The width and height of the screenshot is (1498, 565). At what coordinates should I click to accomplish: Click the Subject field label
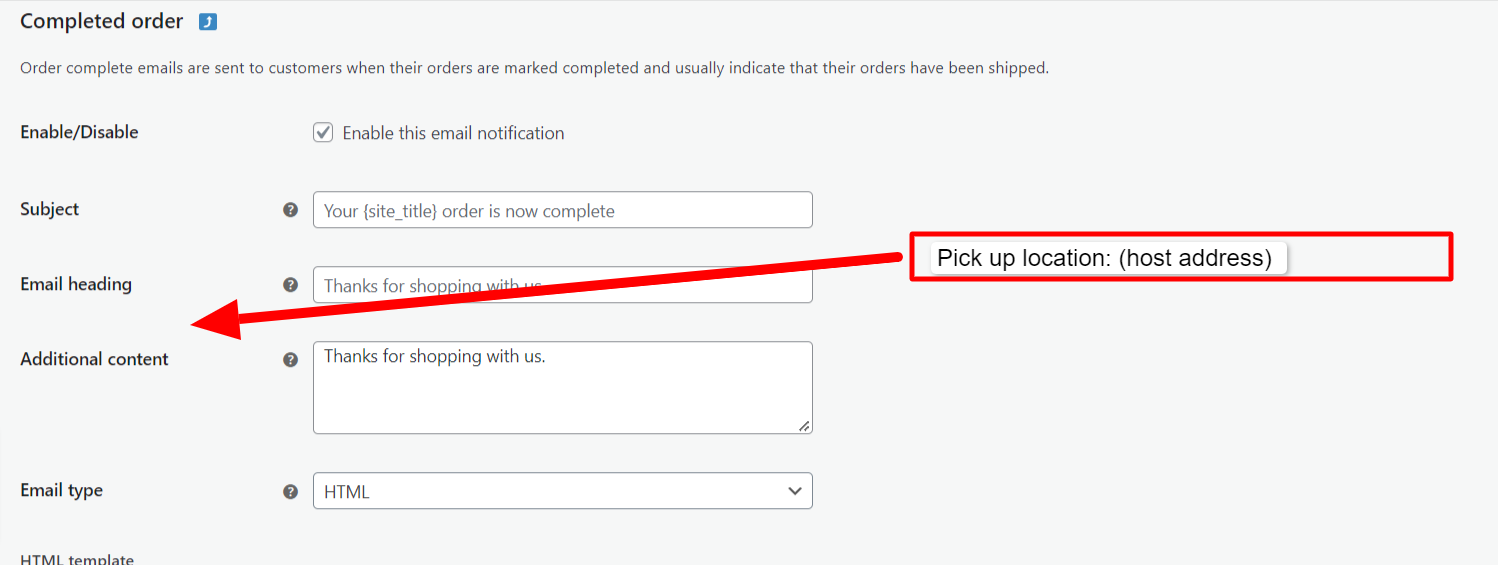click(x=50, y=210)
